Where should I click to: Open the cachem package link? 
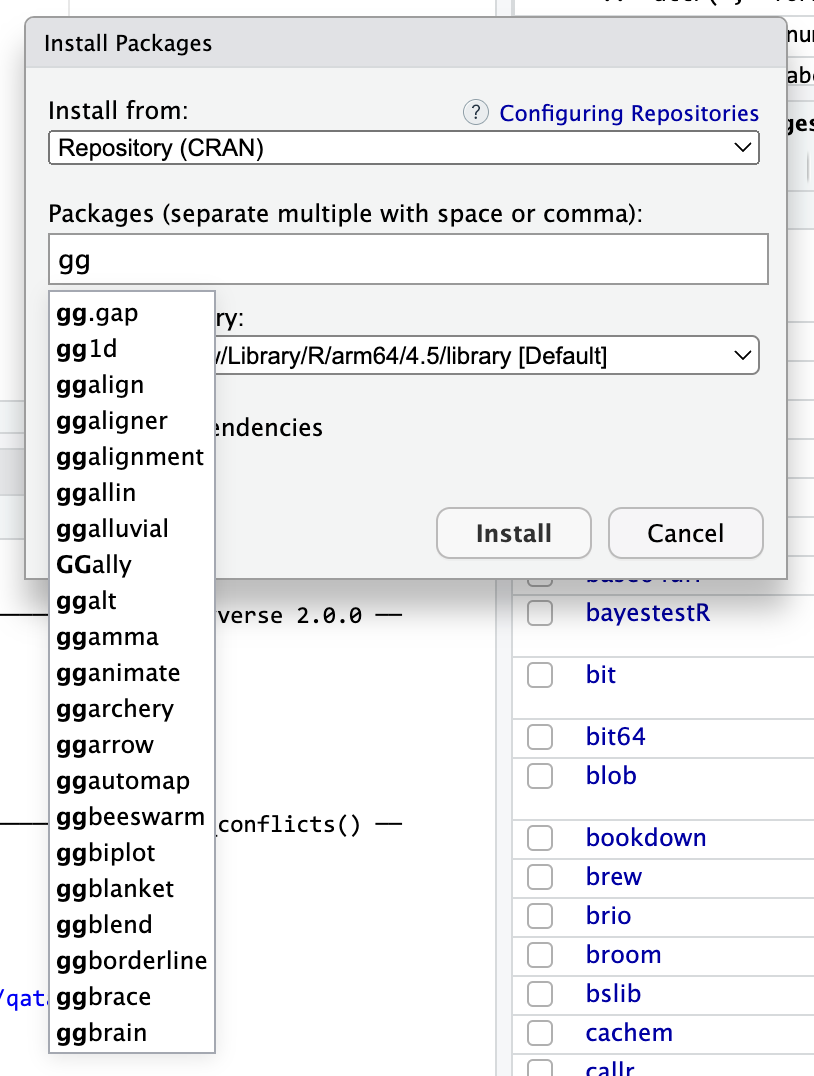tap(629, 1033)
